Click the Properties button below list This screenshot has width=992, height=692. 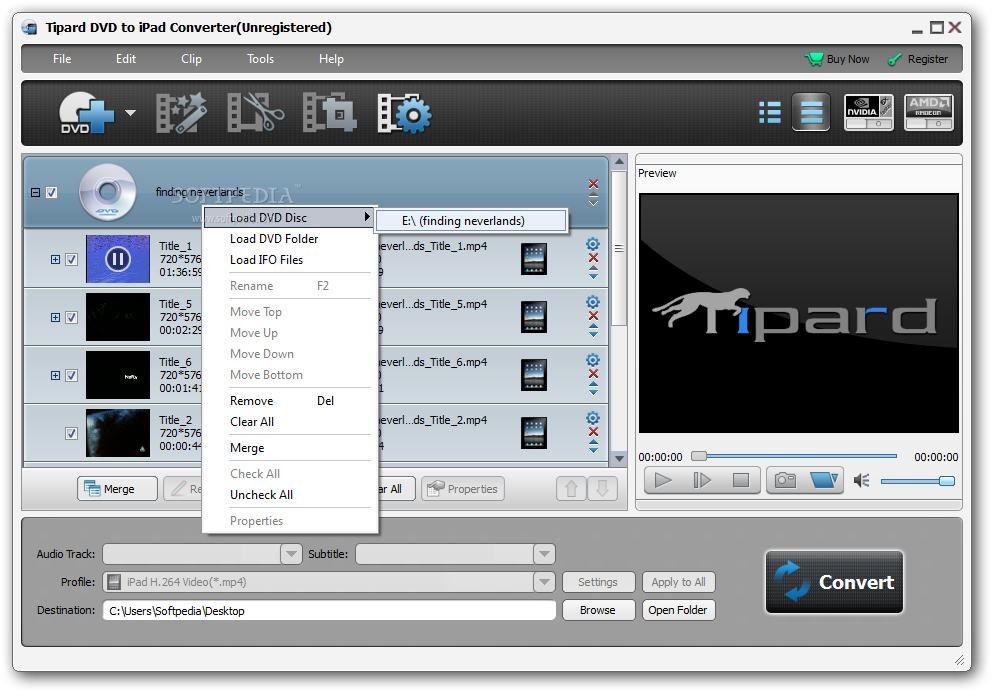click(462, 489)
